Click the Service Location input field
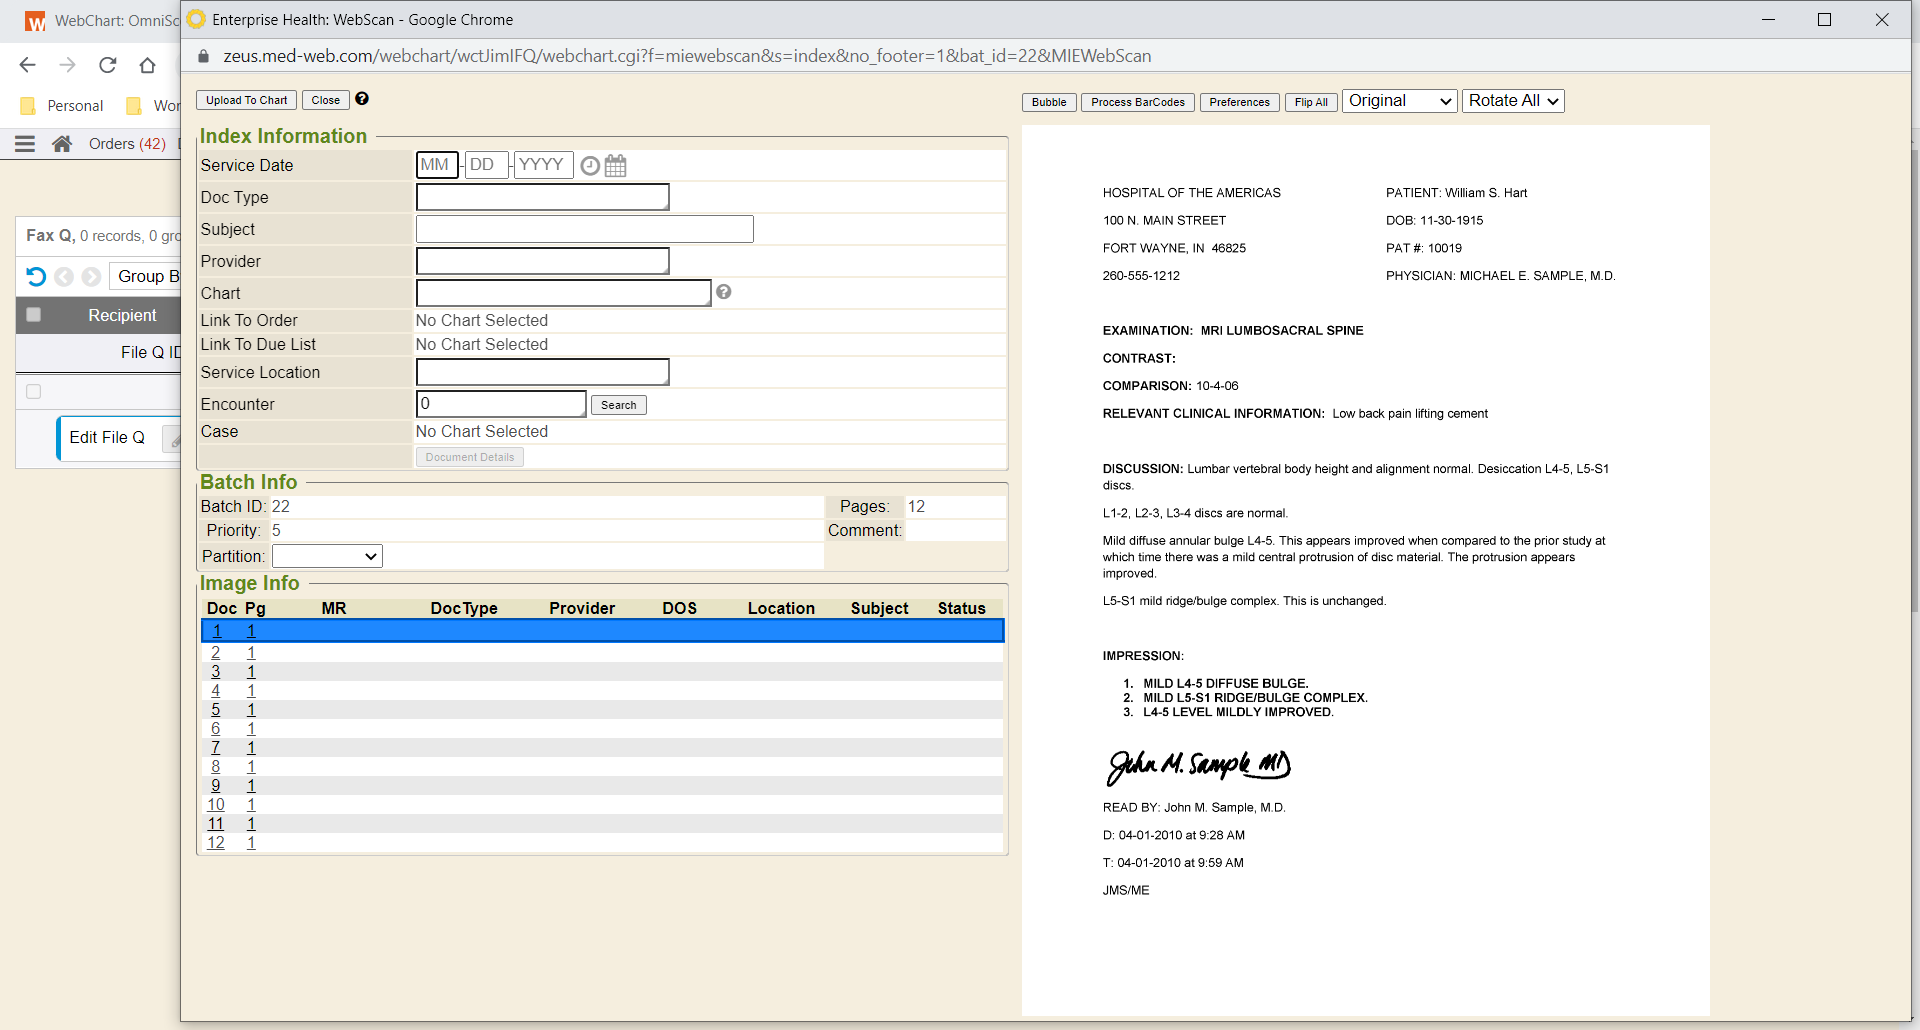Screen dimensions: 1920x1030 click(x=542, y=372)
